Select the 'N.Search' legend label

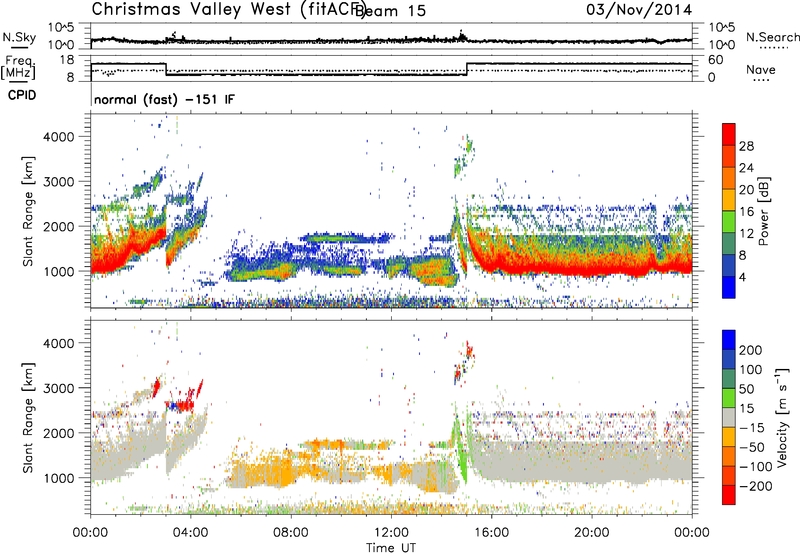[772, 37]
